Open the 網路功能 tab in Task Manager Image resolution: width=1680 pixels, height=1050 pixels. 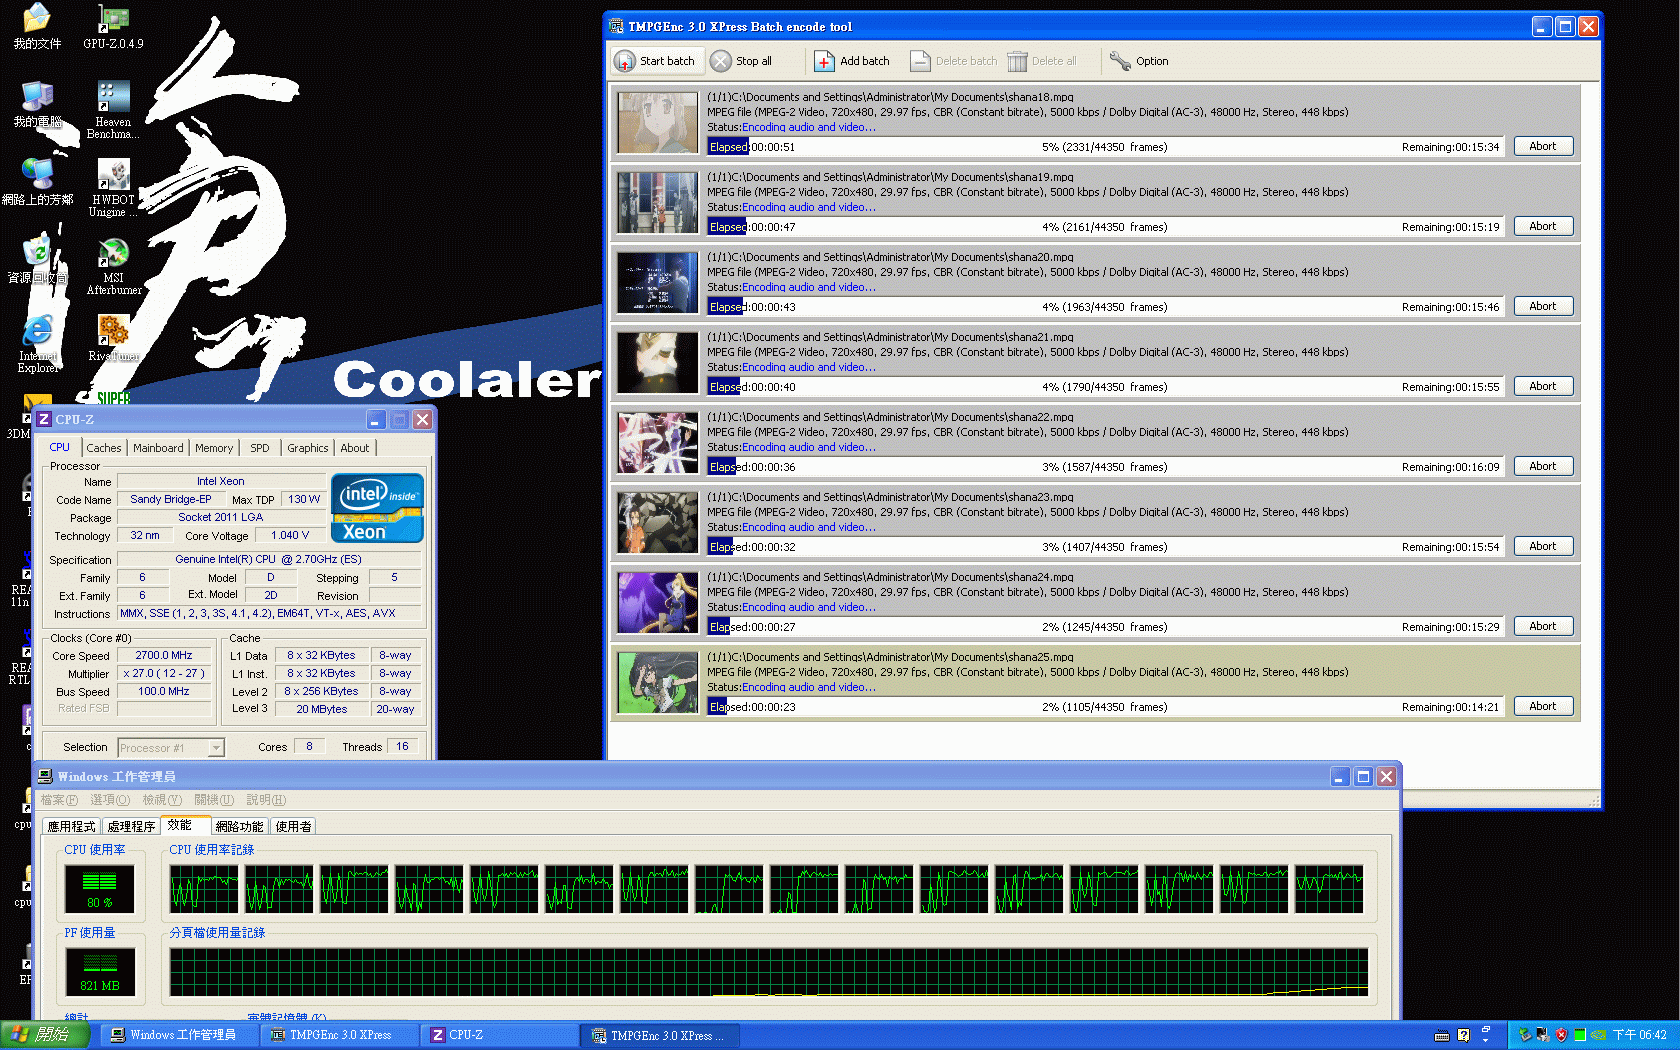(239, 826)
